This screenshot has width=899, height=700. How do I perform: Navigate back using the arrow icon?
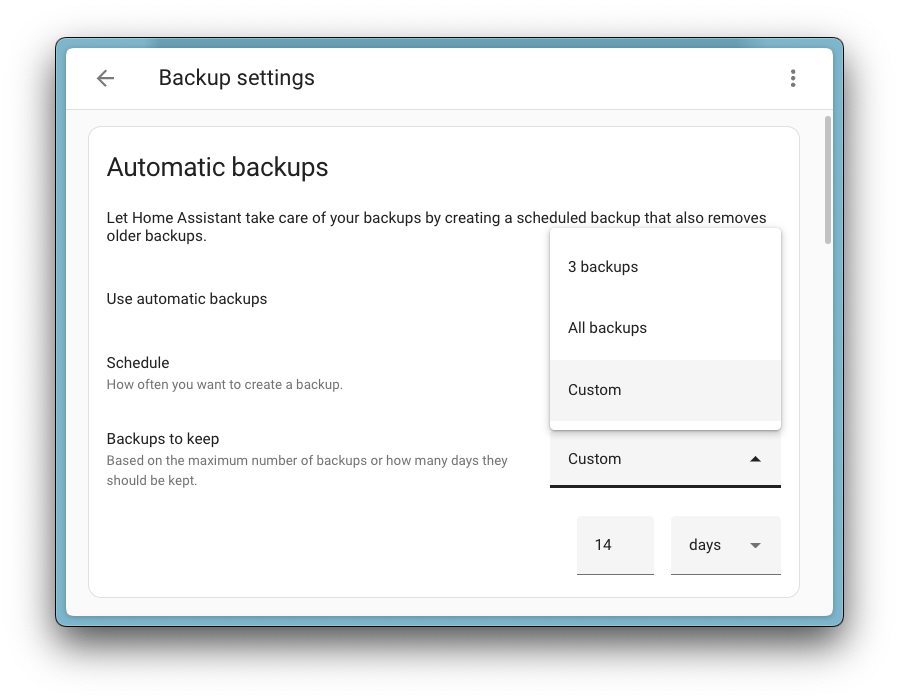click(104, 77)
